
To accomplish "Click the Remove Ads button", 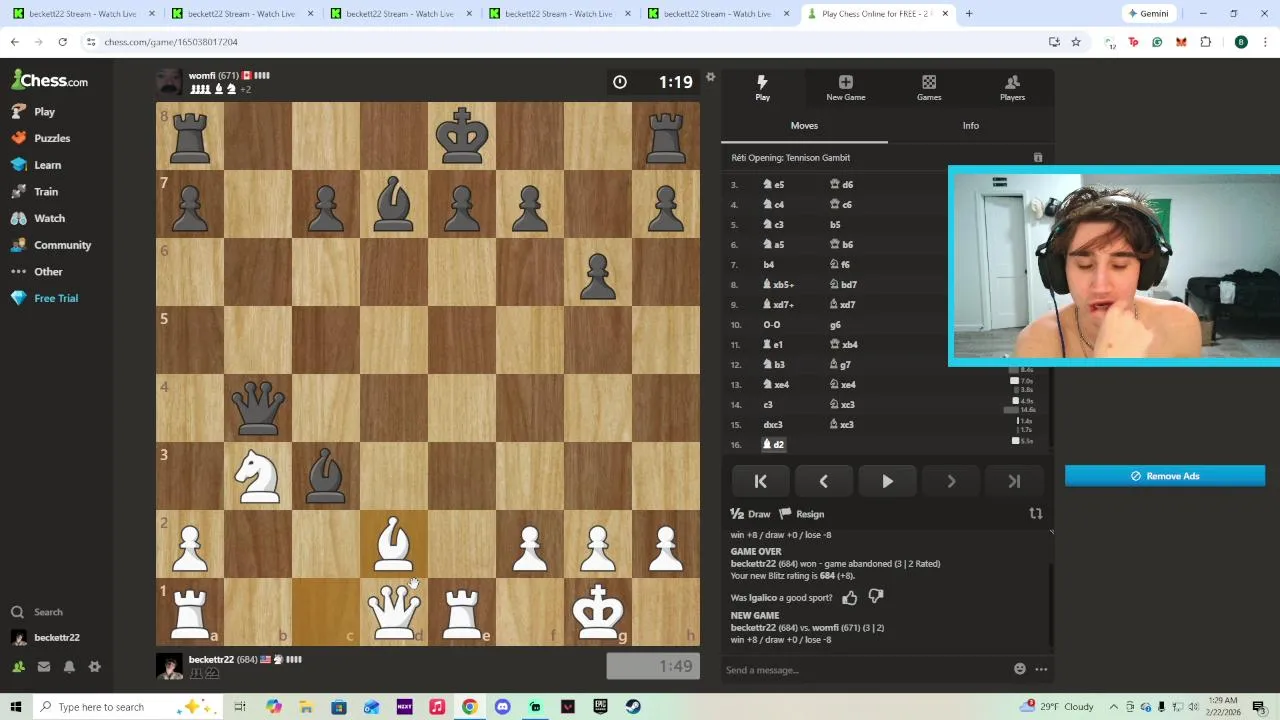I will coord(1165,476).
